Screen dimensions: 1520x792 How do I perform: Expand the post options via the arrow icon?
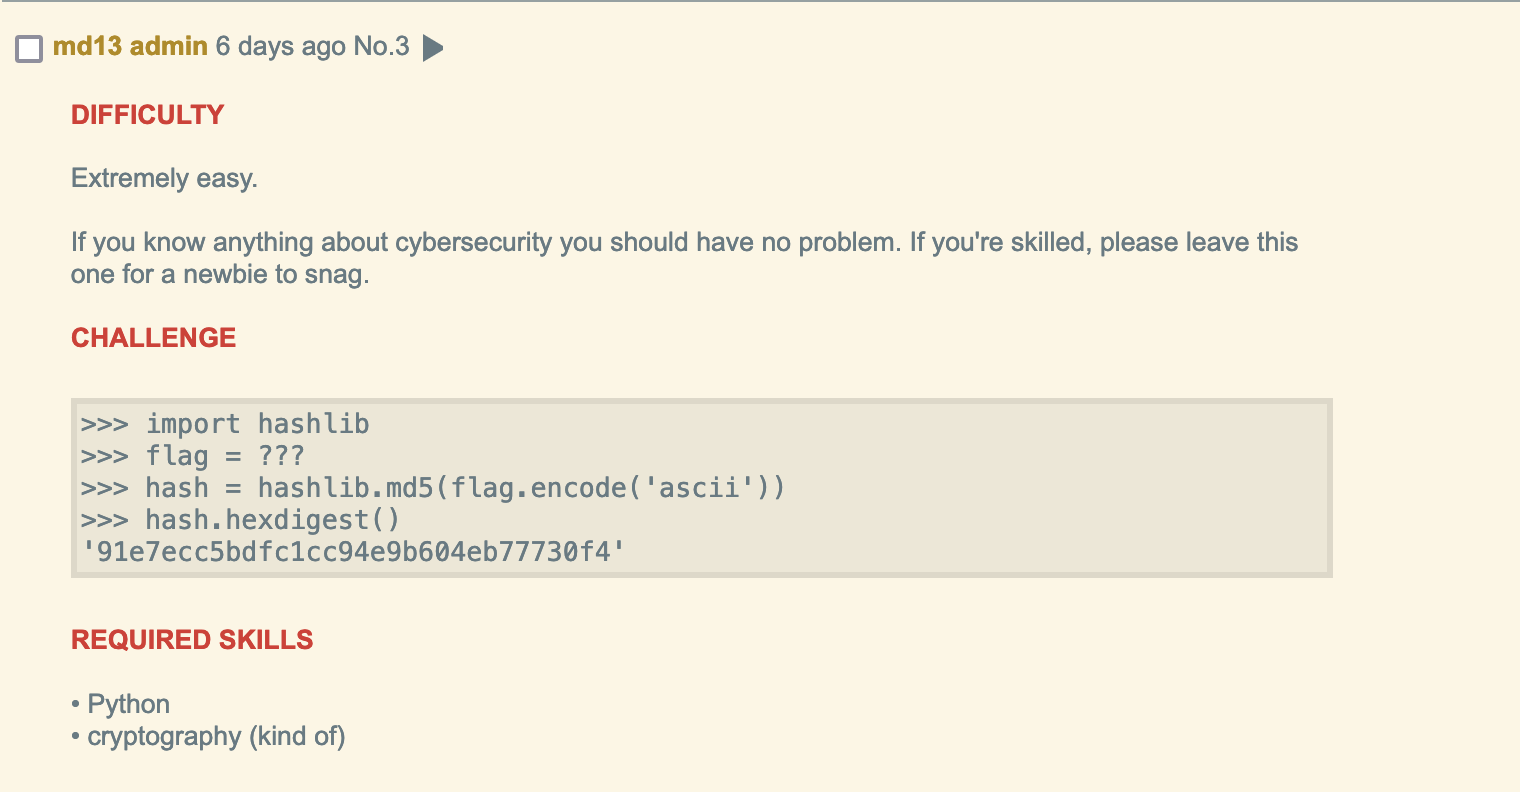(x=432, y=46)
